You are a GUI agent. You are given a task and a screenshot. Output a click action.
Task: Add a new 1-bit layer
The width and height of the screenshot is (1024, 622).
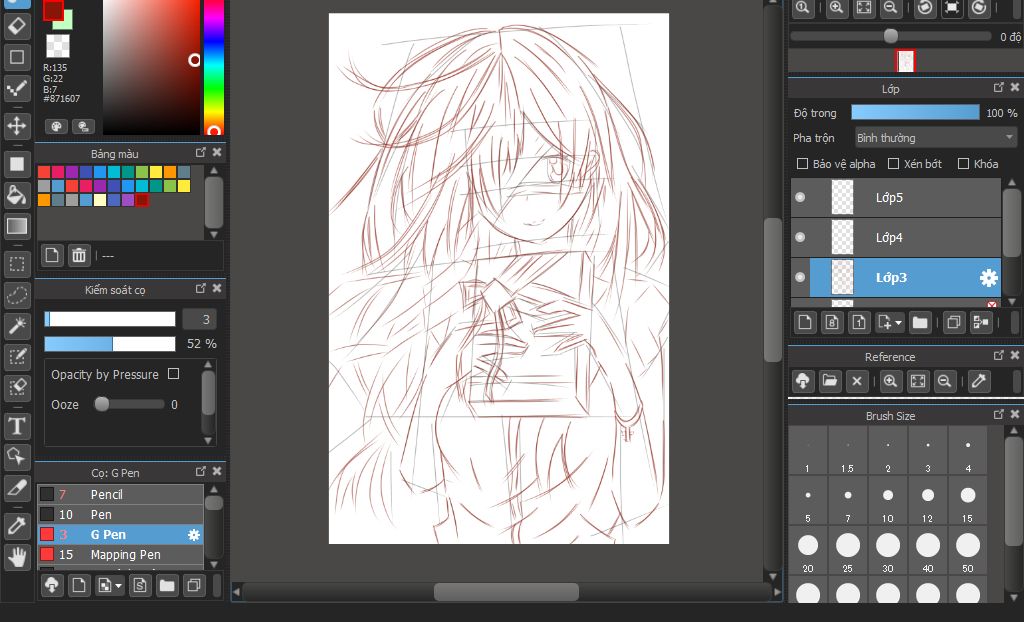pyautogui.click(x=858, y=322)
